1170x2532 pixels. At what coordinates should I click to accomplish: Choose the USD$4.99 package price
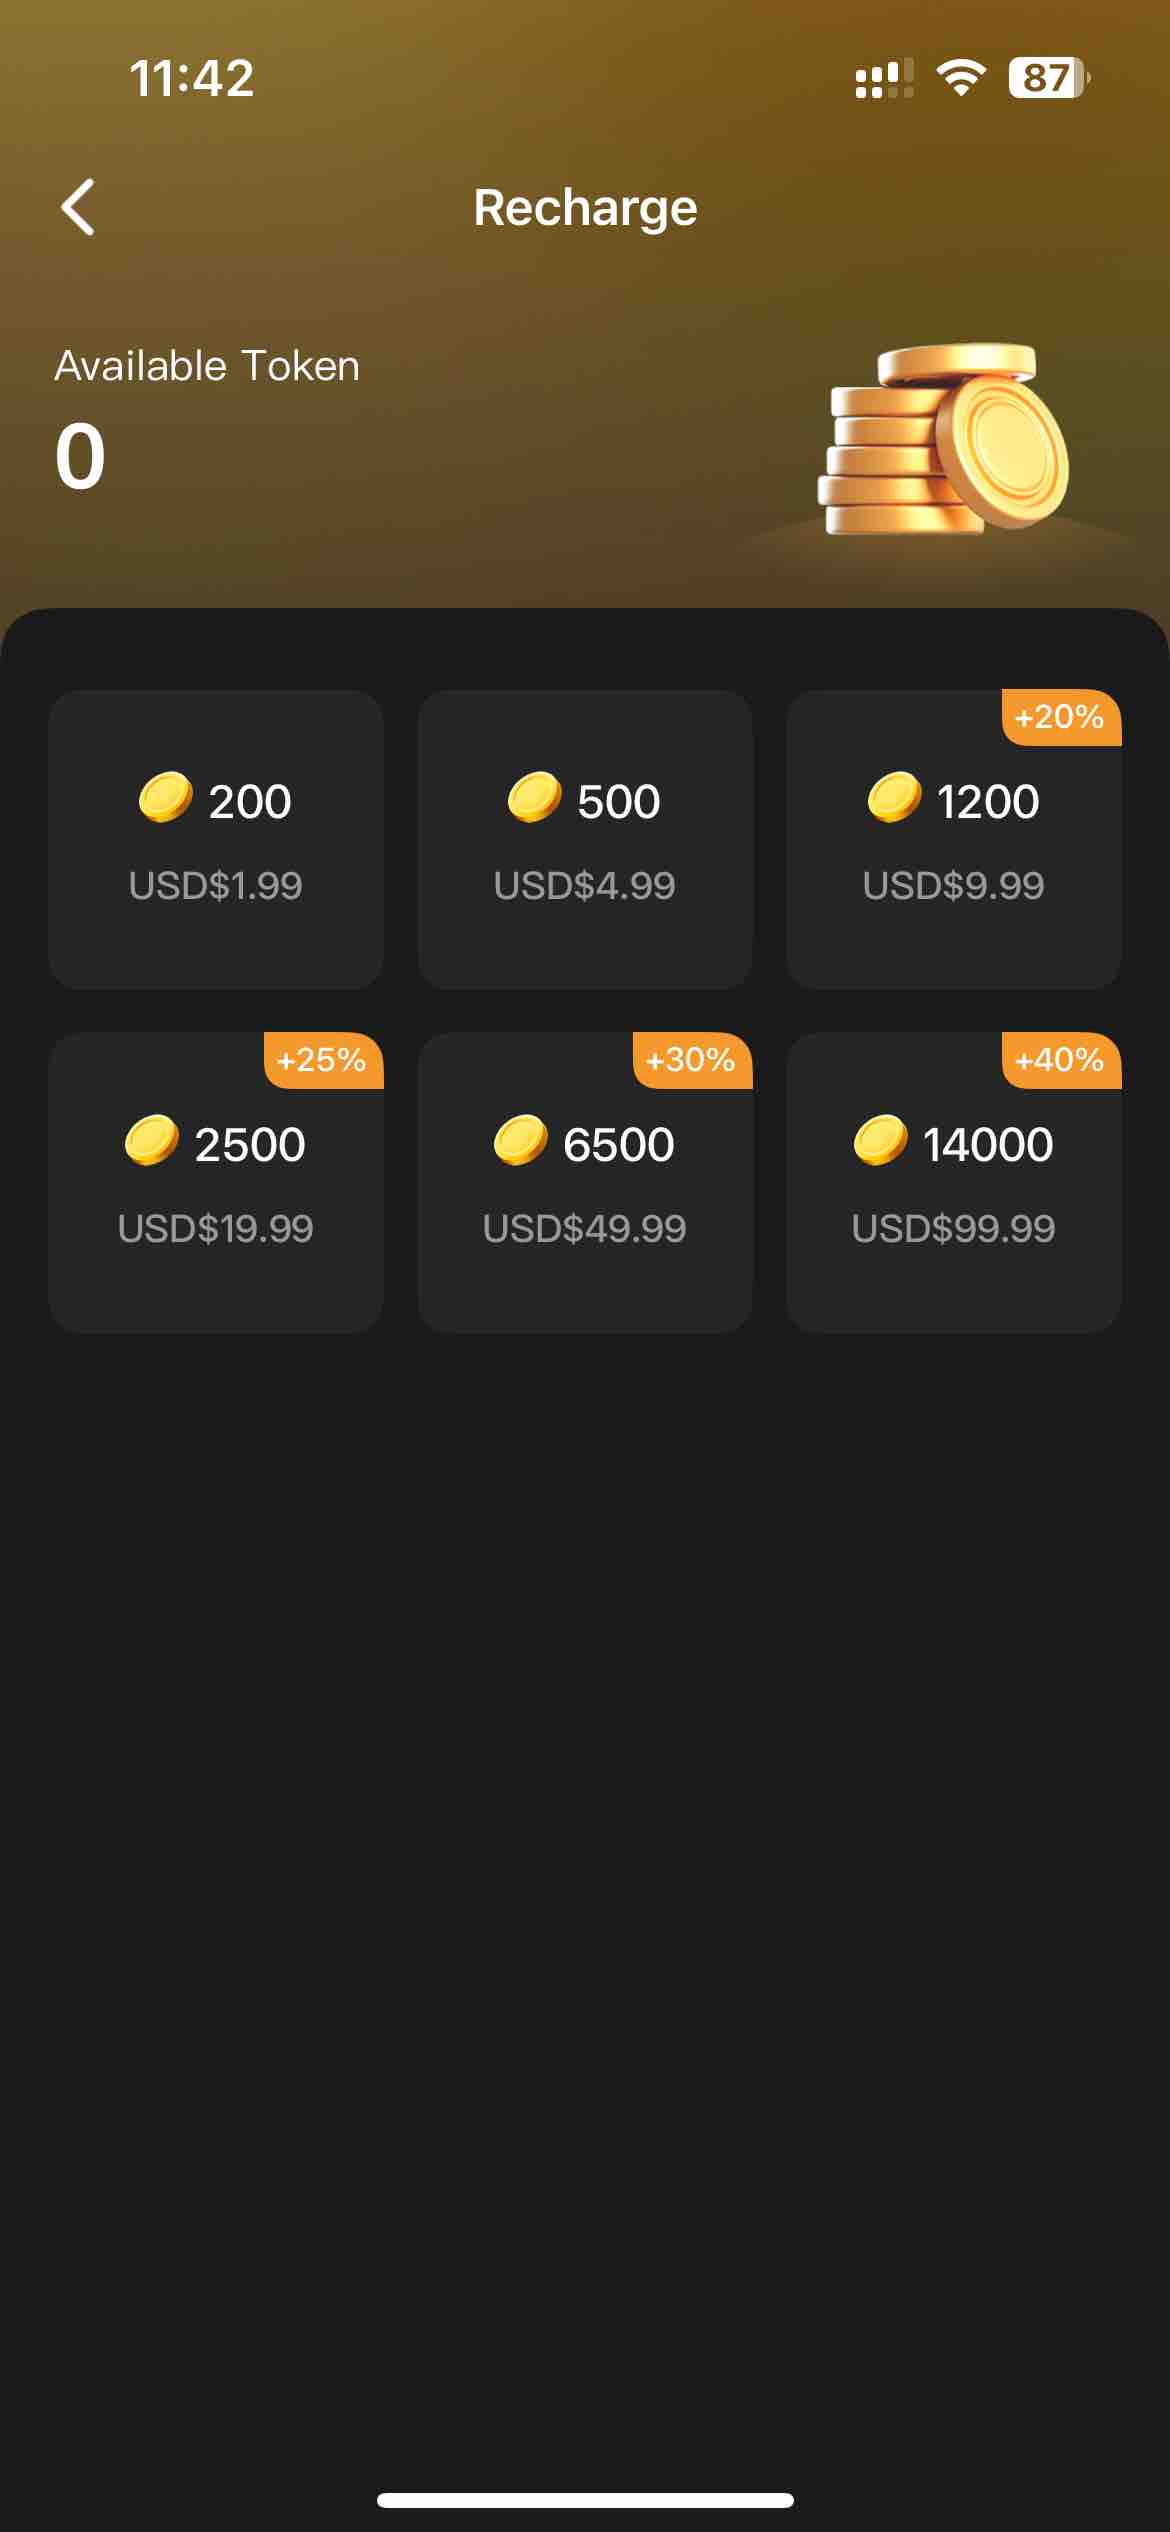click(585, 839)
